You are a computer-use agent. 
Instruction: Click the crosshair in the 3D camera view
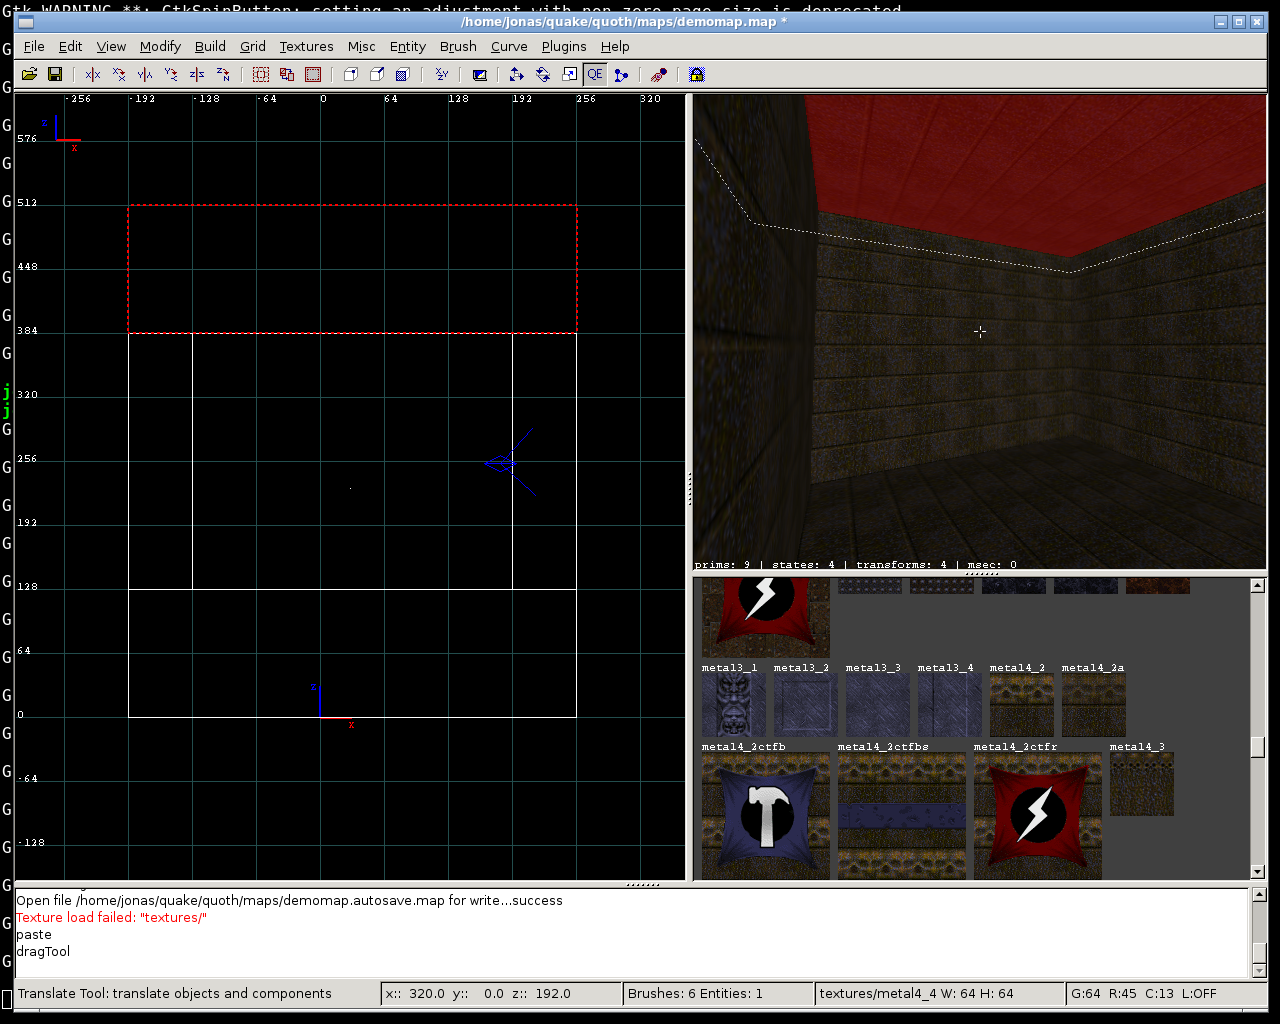point(980,332)
